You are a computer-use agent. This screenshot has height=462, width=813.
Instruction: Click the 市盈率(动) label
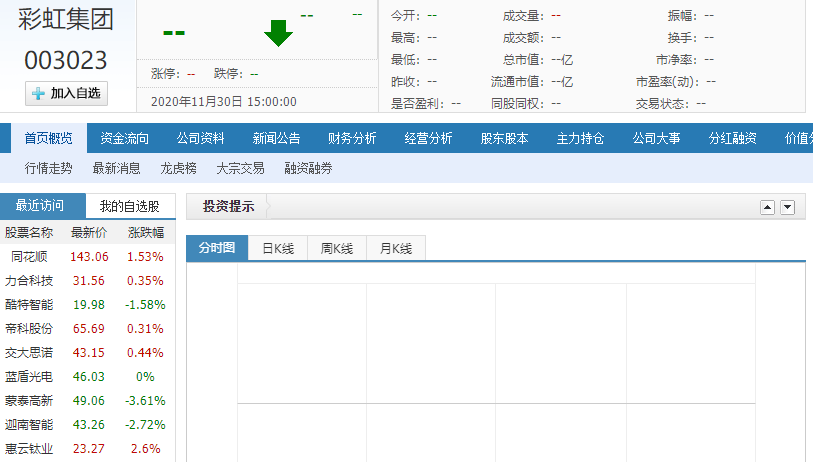[x=668, y=82]
